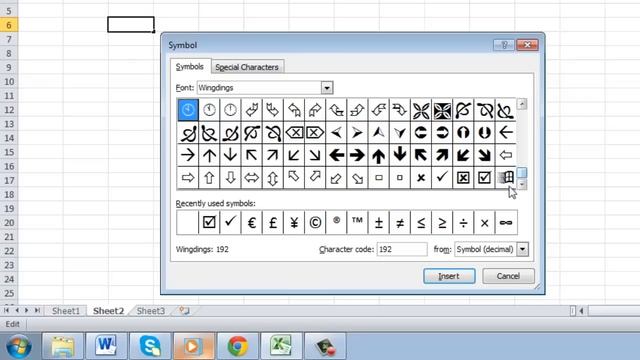Viewport: 640px width, 360px height.
Task: Insert a new worksheet via tab icon
Action: [x=184, y=311]
